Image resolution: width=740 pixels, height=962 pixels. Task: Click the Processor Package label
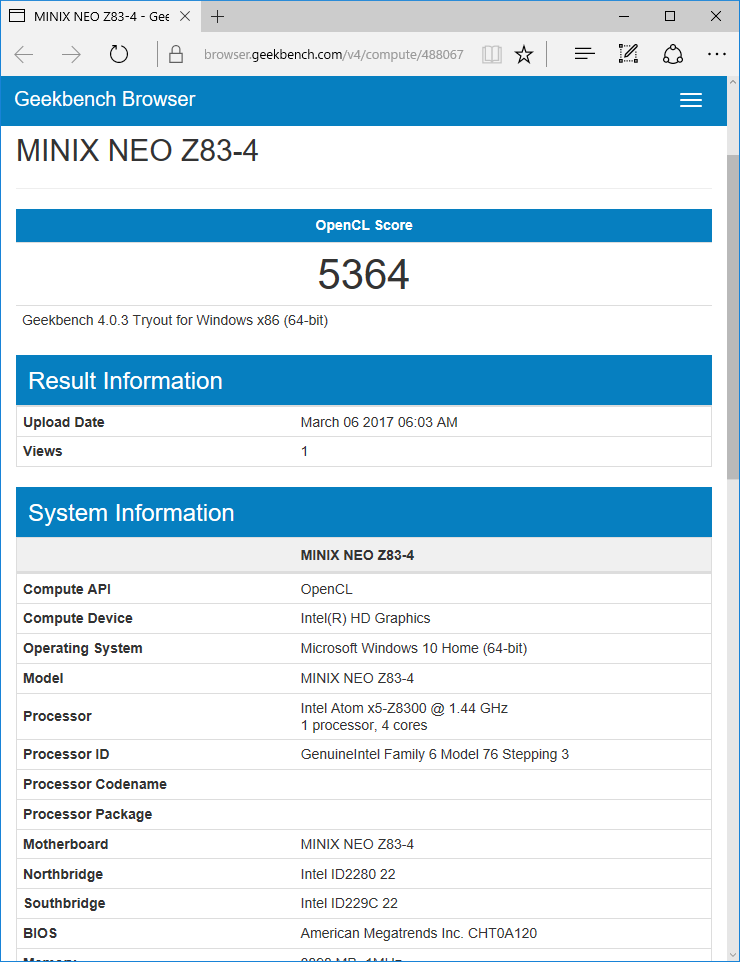(x=88, y=814)
